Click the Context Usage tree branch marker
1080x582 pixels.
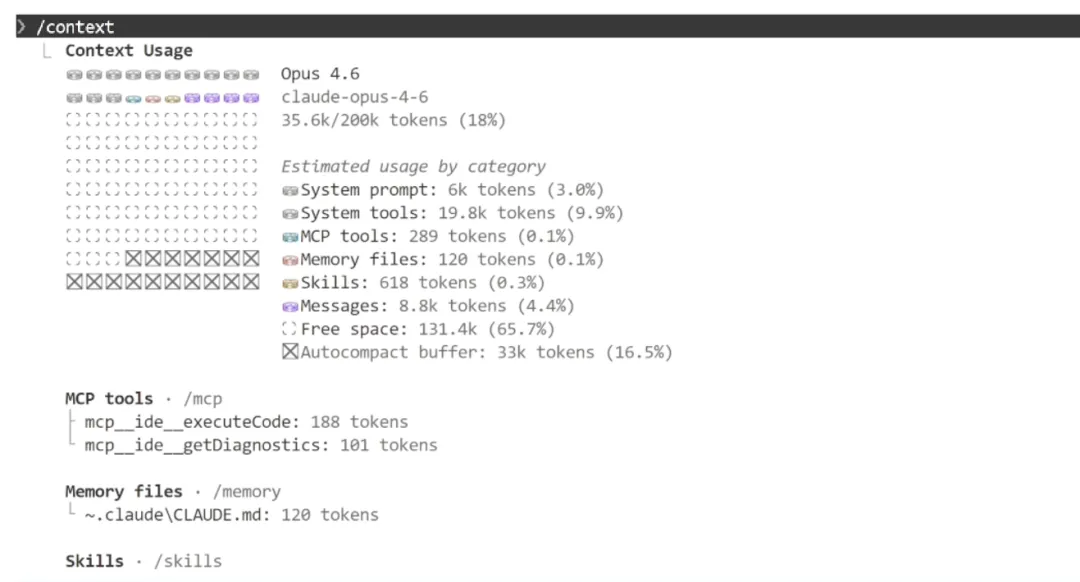coord(46,50)
